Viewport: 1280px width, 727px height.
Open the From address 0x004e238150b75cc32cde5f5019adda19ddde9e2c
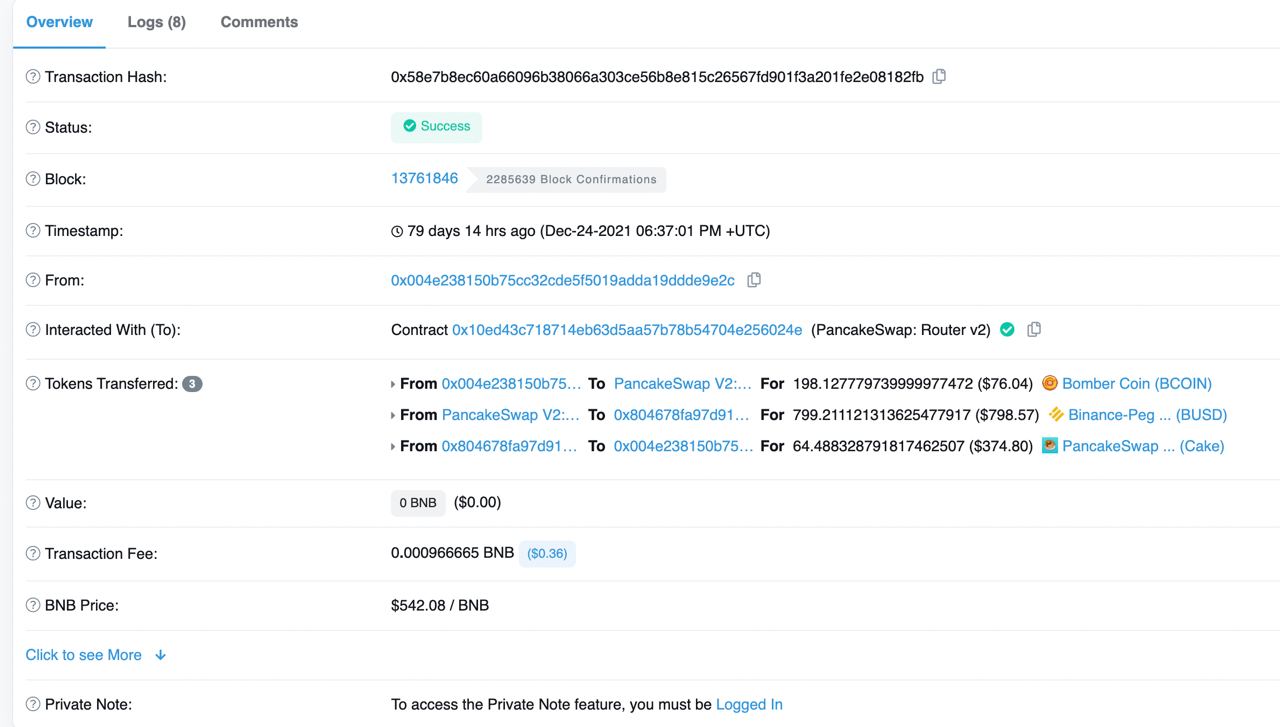click(x=563, y=280)
